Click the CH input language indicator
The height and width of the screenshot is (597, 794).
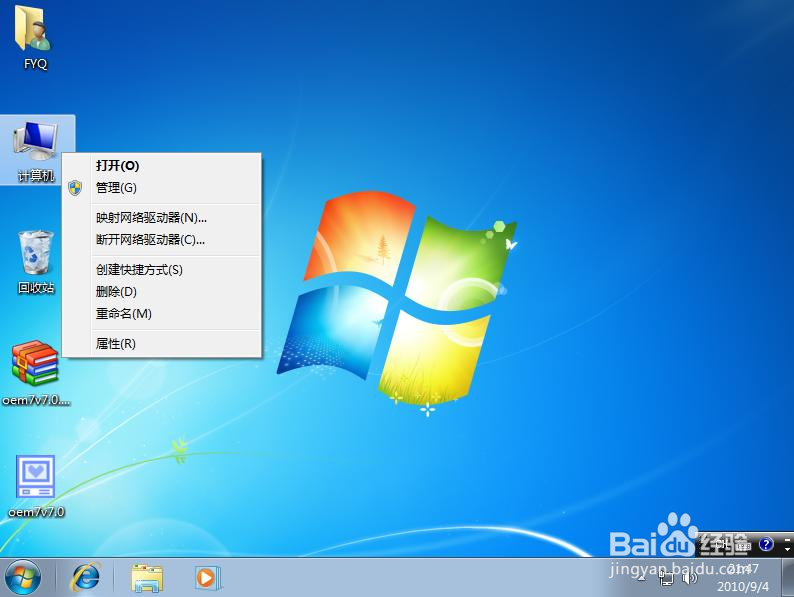point(721,545)
